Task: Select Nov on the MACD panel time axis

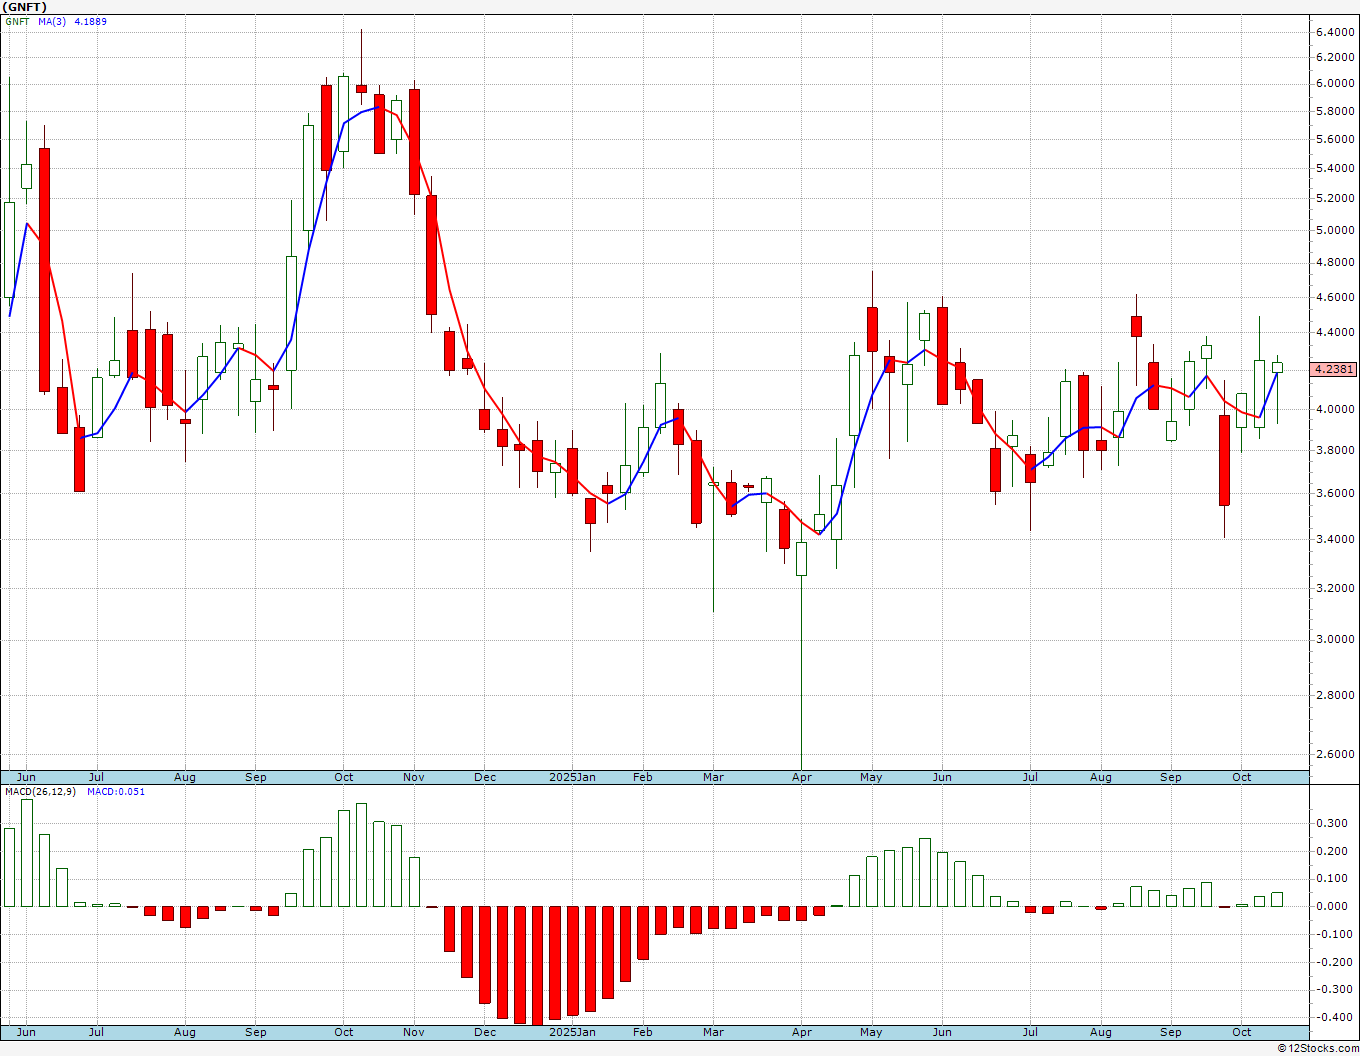Action: (414, 1032)
